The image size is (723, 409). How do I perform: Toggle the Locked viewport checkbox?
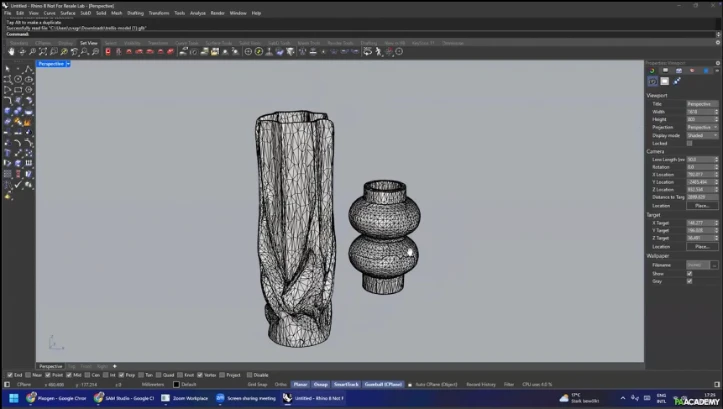point(689,143)
